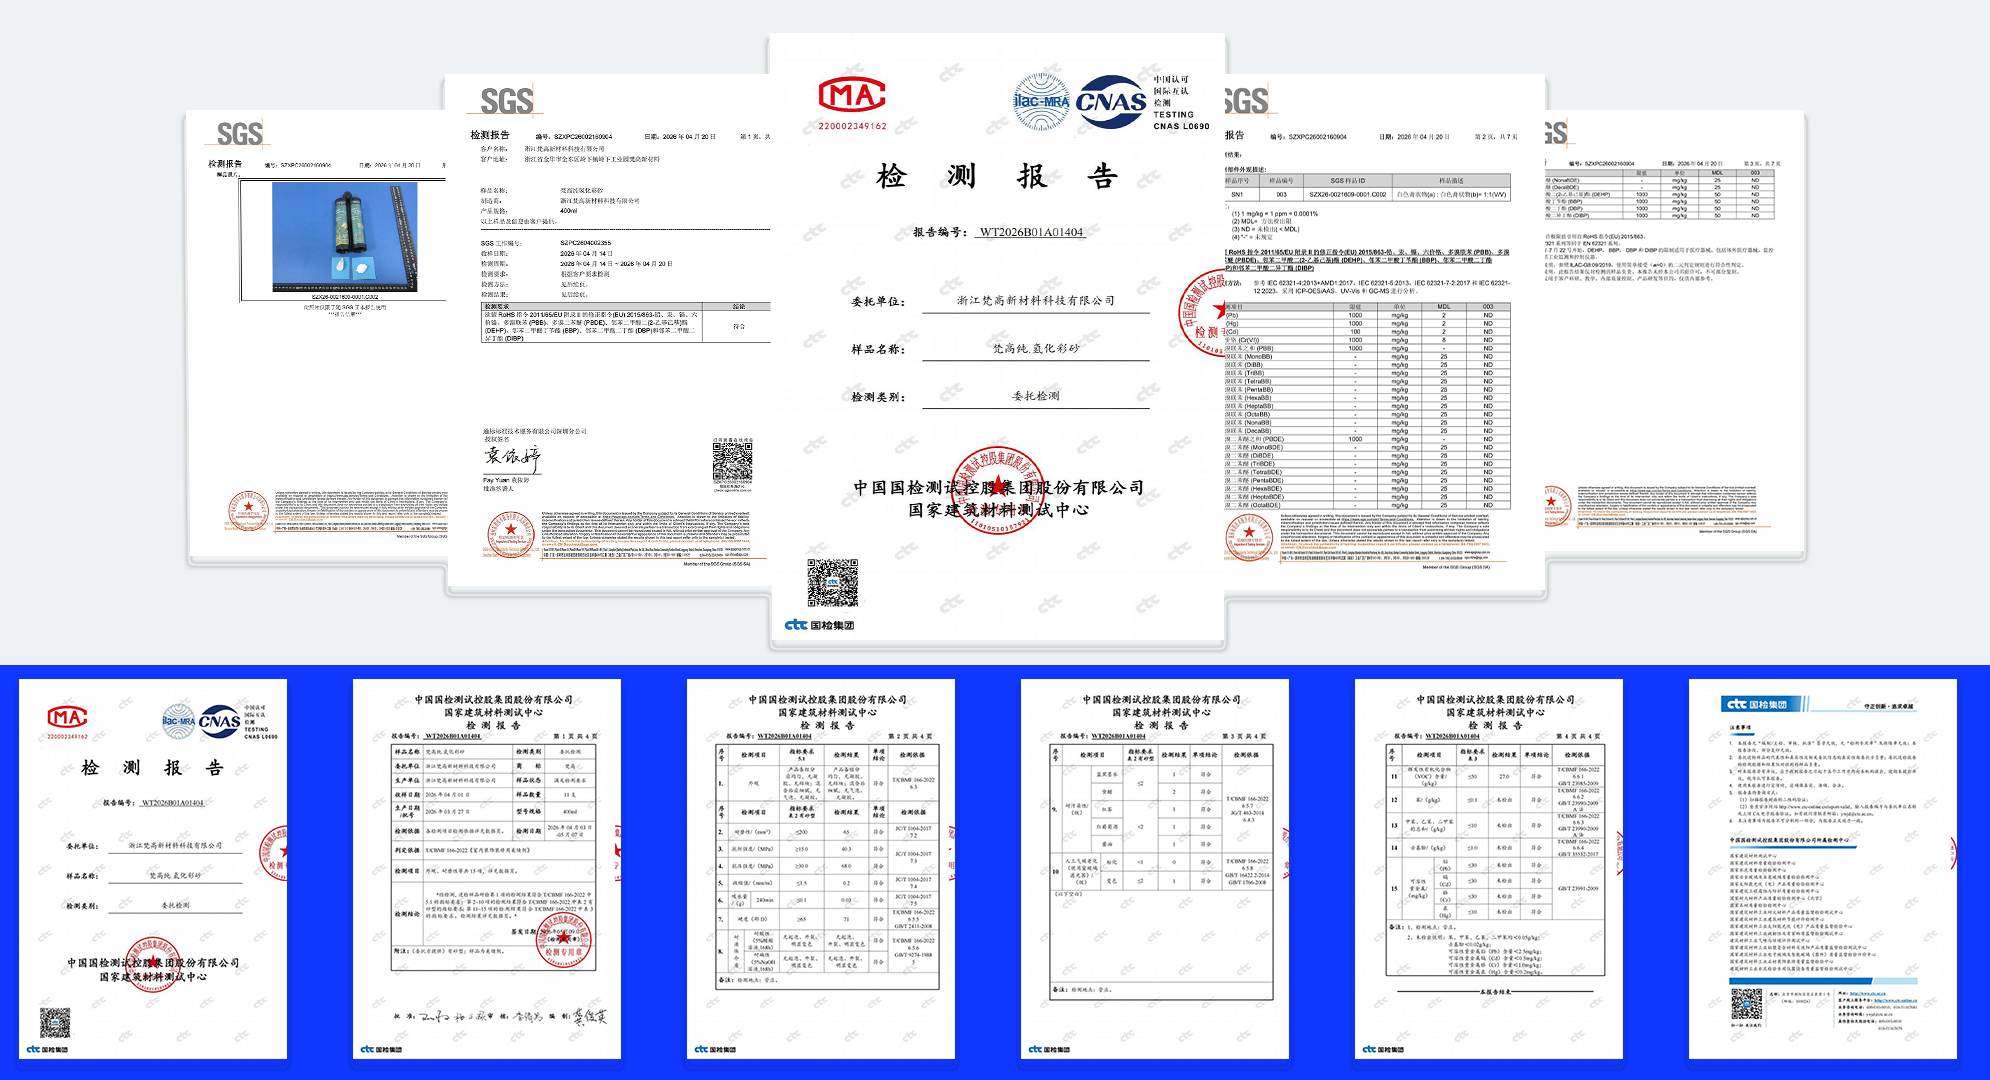Click the 检测报告 title on the small bottom cover
This screenshot has height=1080, width=1990.
[152, 768]
